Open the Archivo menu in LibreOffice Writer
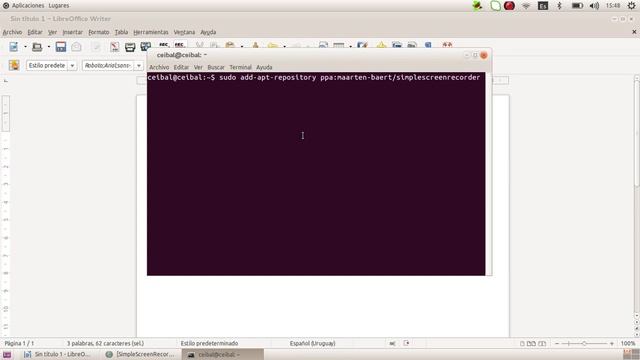The image size is (640, 360). tap(12, 32)
